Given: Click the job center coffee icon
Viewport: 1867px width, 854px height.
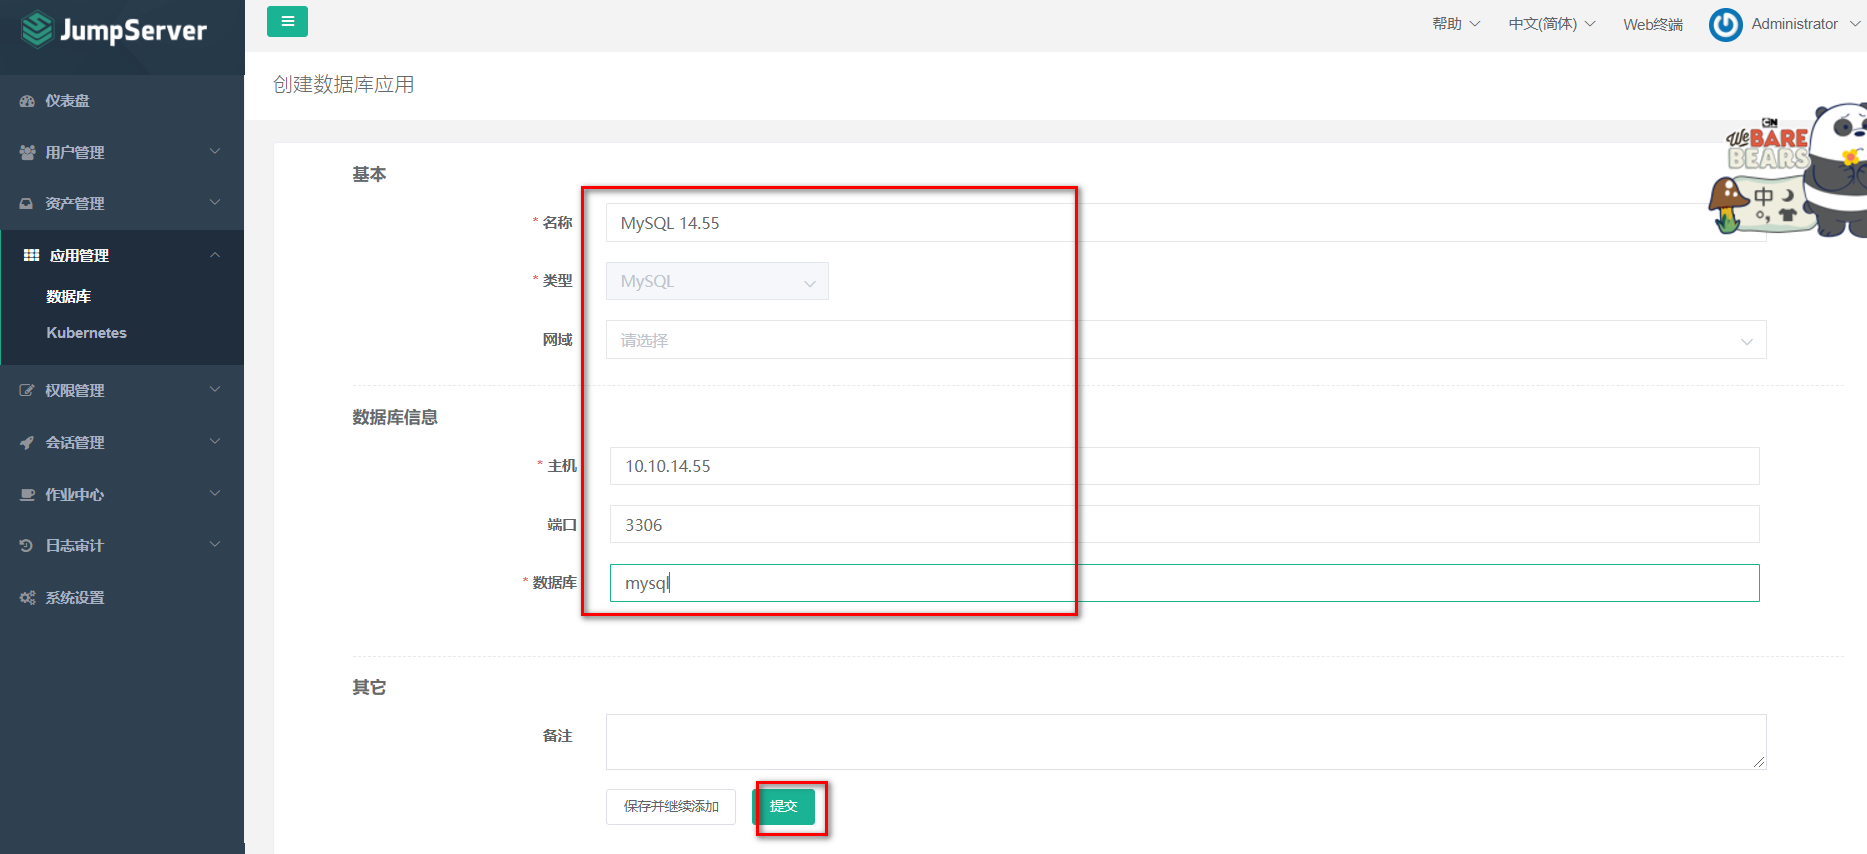Looking at the screenshot, I should (27, 495).
